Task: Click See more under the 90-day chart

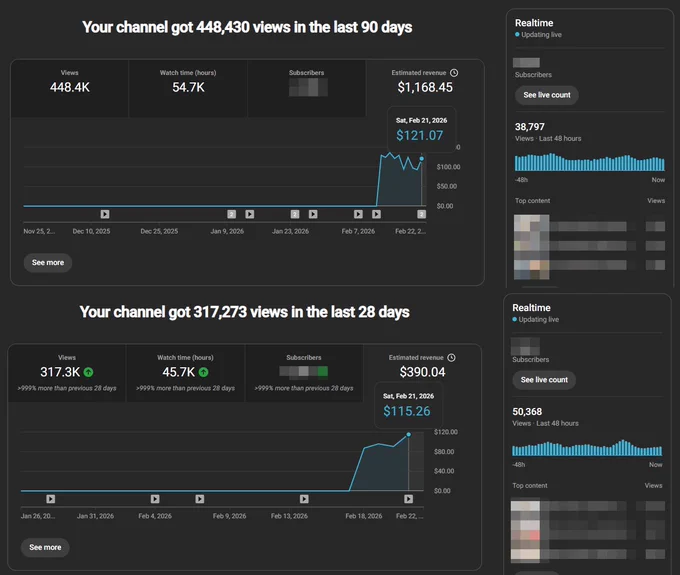Action: [x=48, y=263]
